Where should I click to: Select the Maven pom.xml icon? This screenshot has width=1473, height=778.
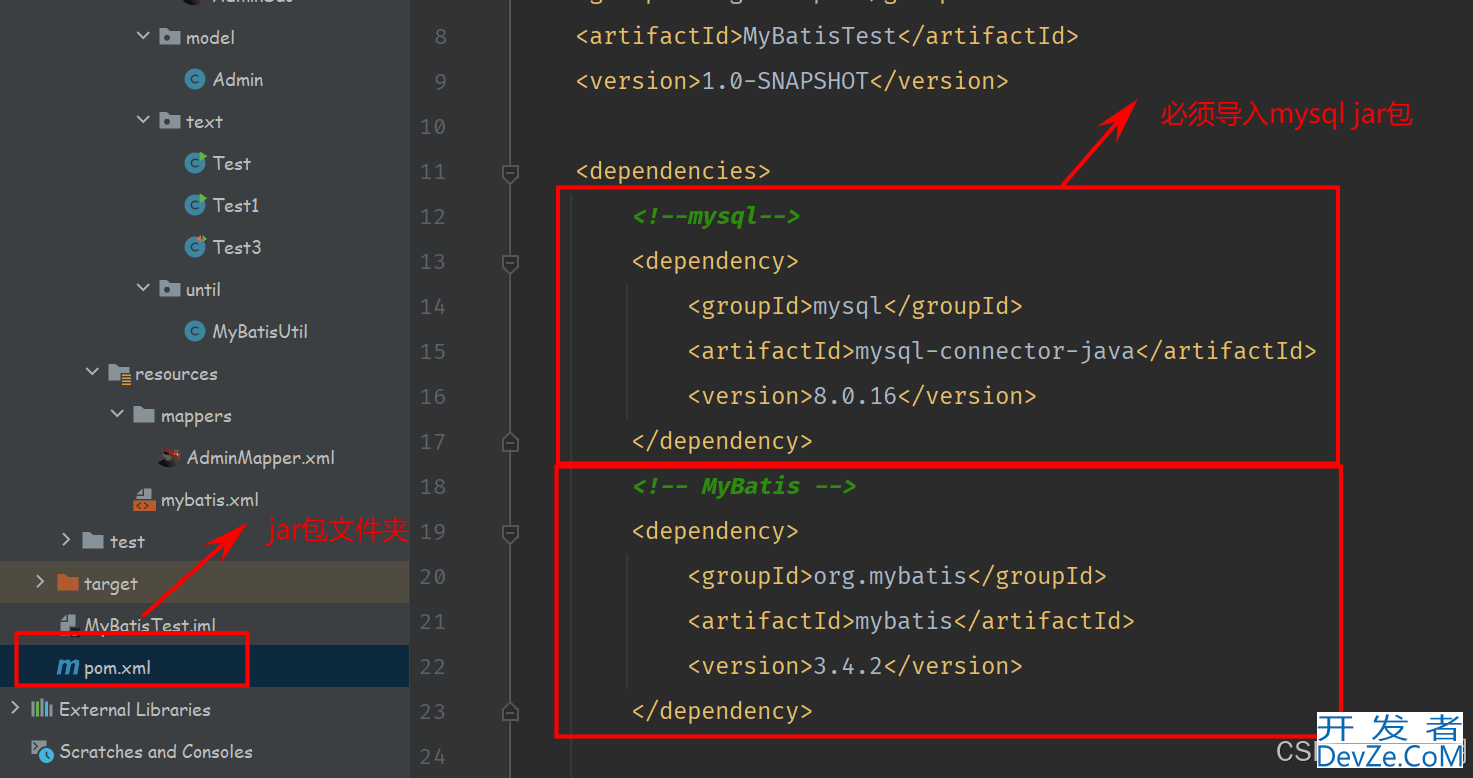[68, 667]
